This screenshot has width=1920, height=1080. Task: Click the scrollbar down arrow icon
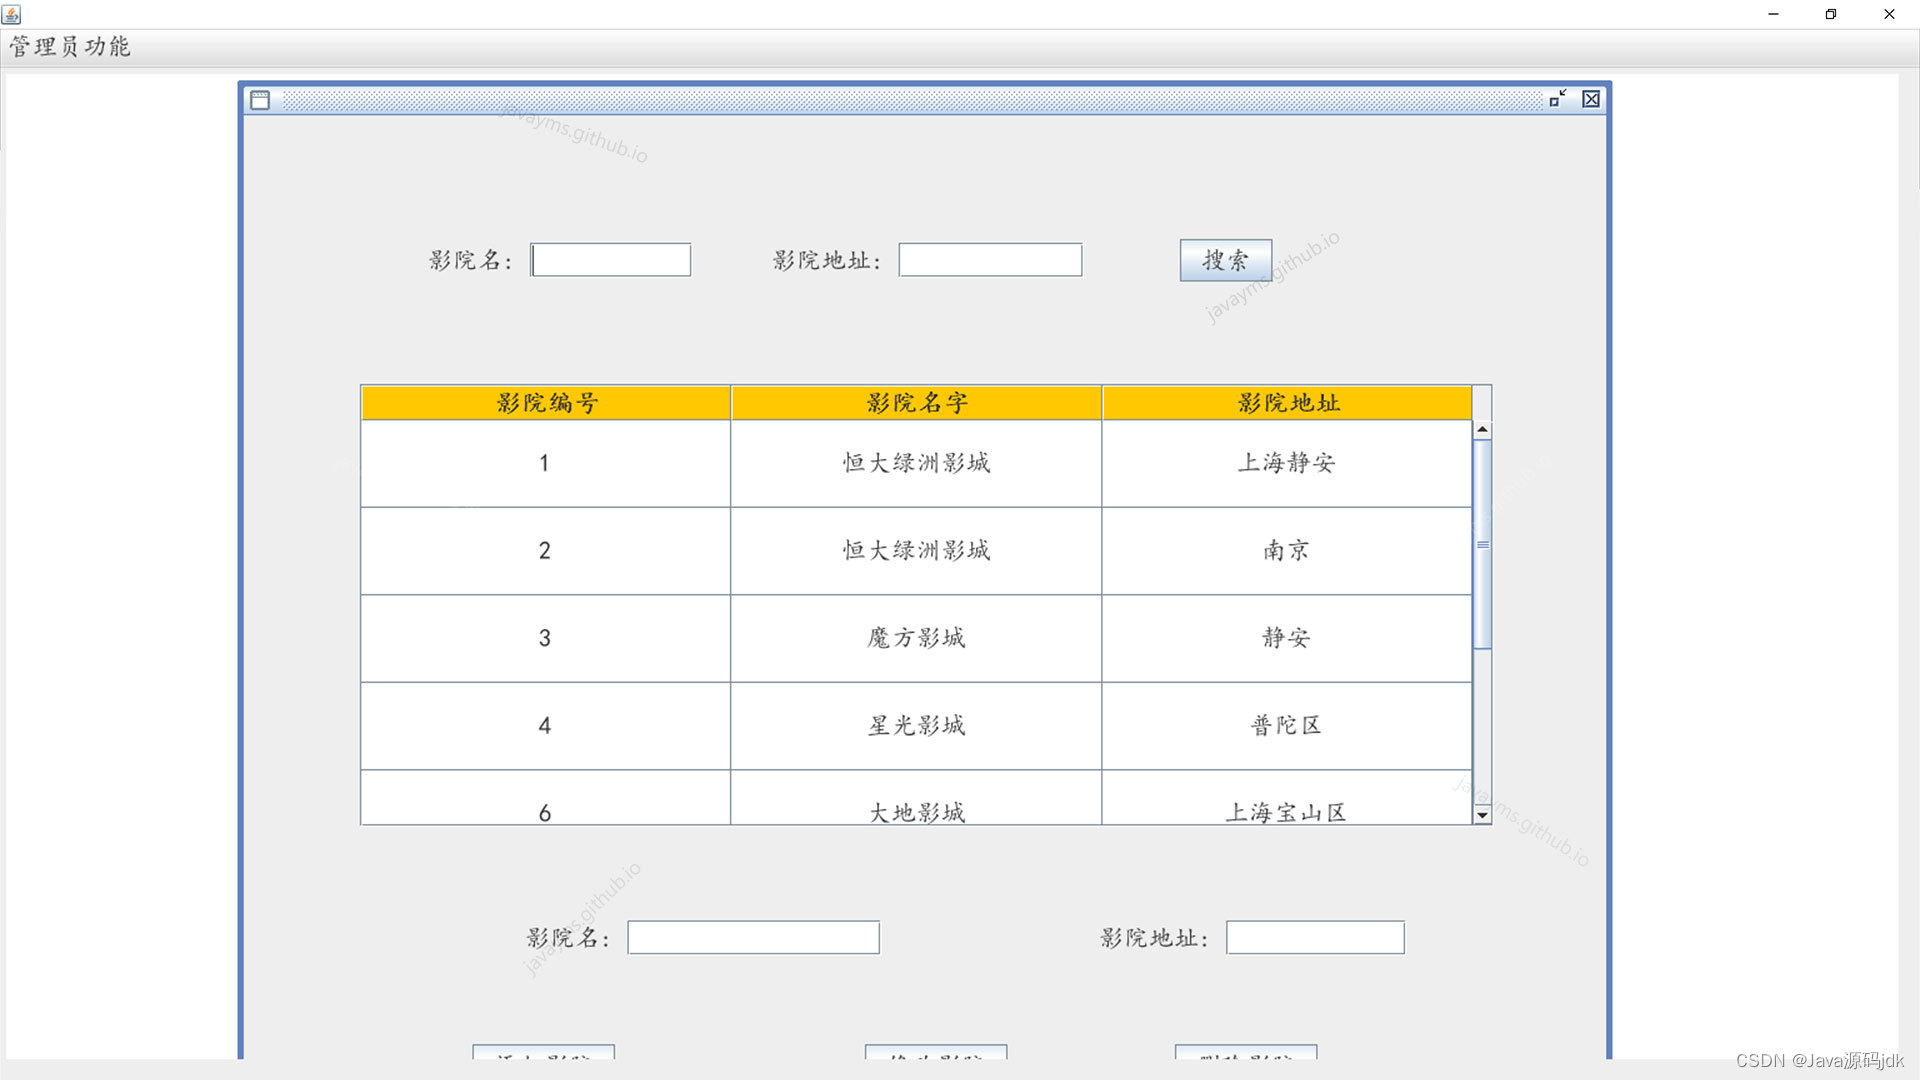[x=1481, y=815]
